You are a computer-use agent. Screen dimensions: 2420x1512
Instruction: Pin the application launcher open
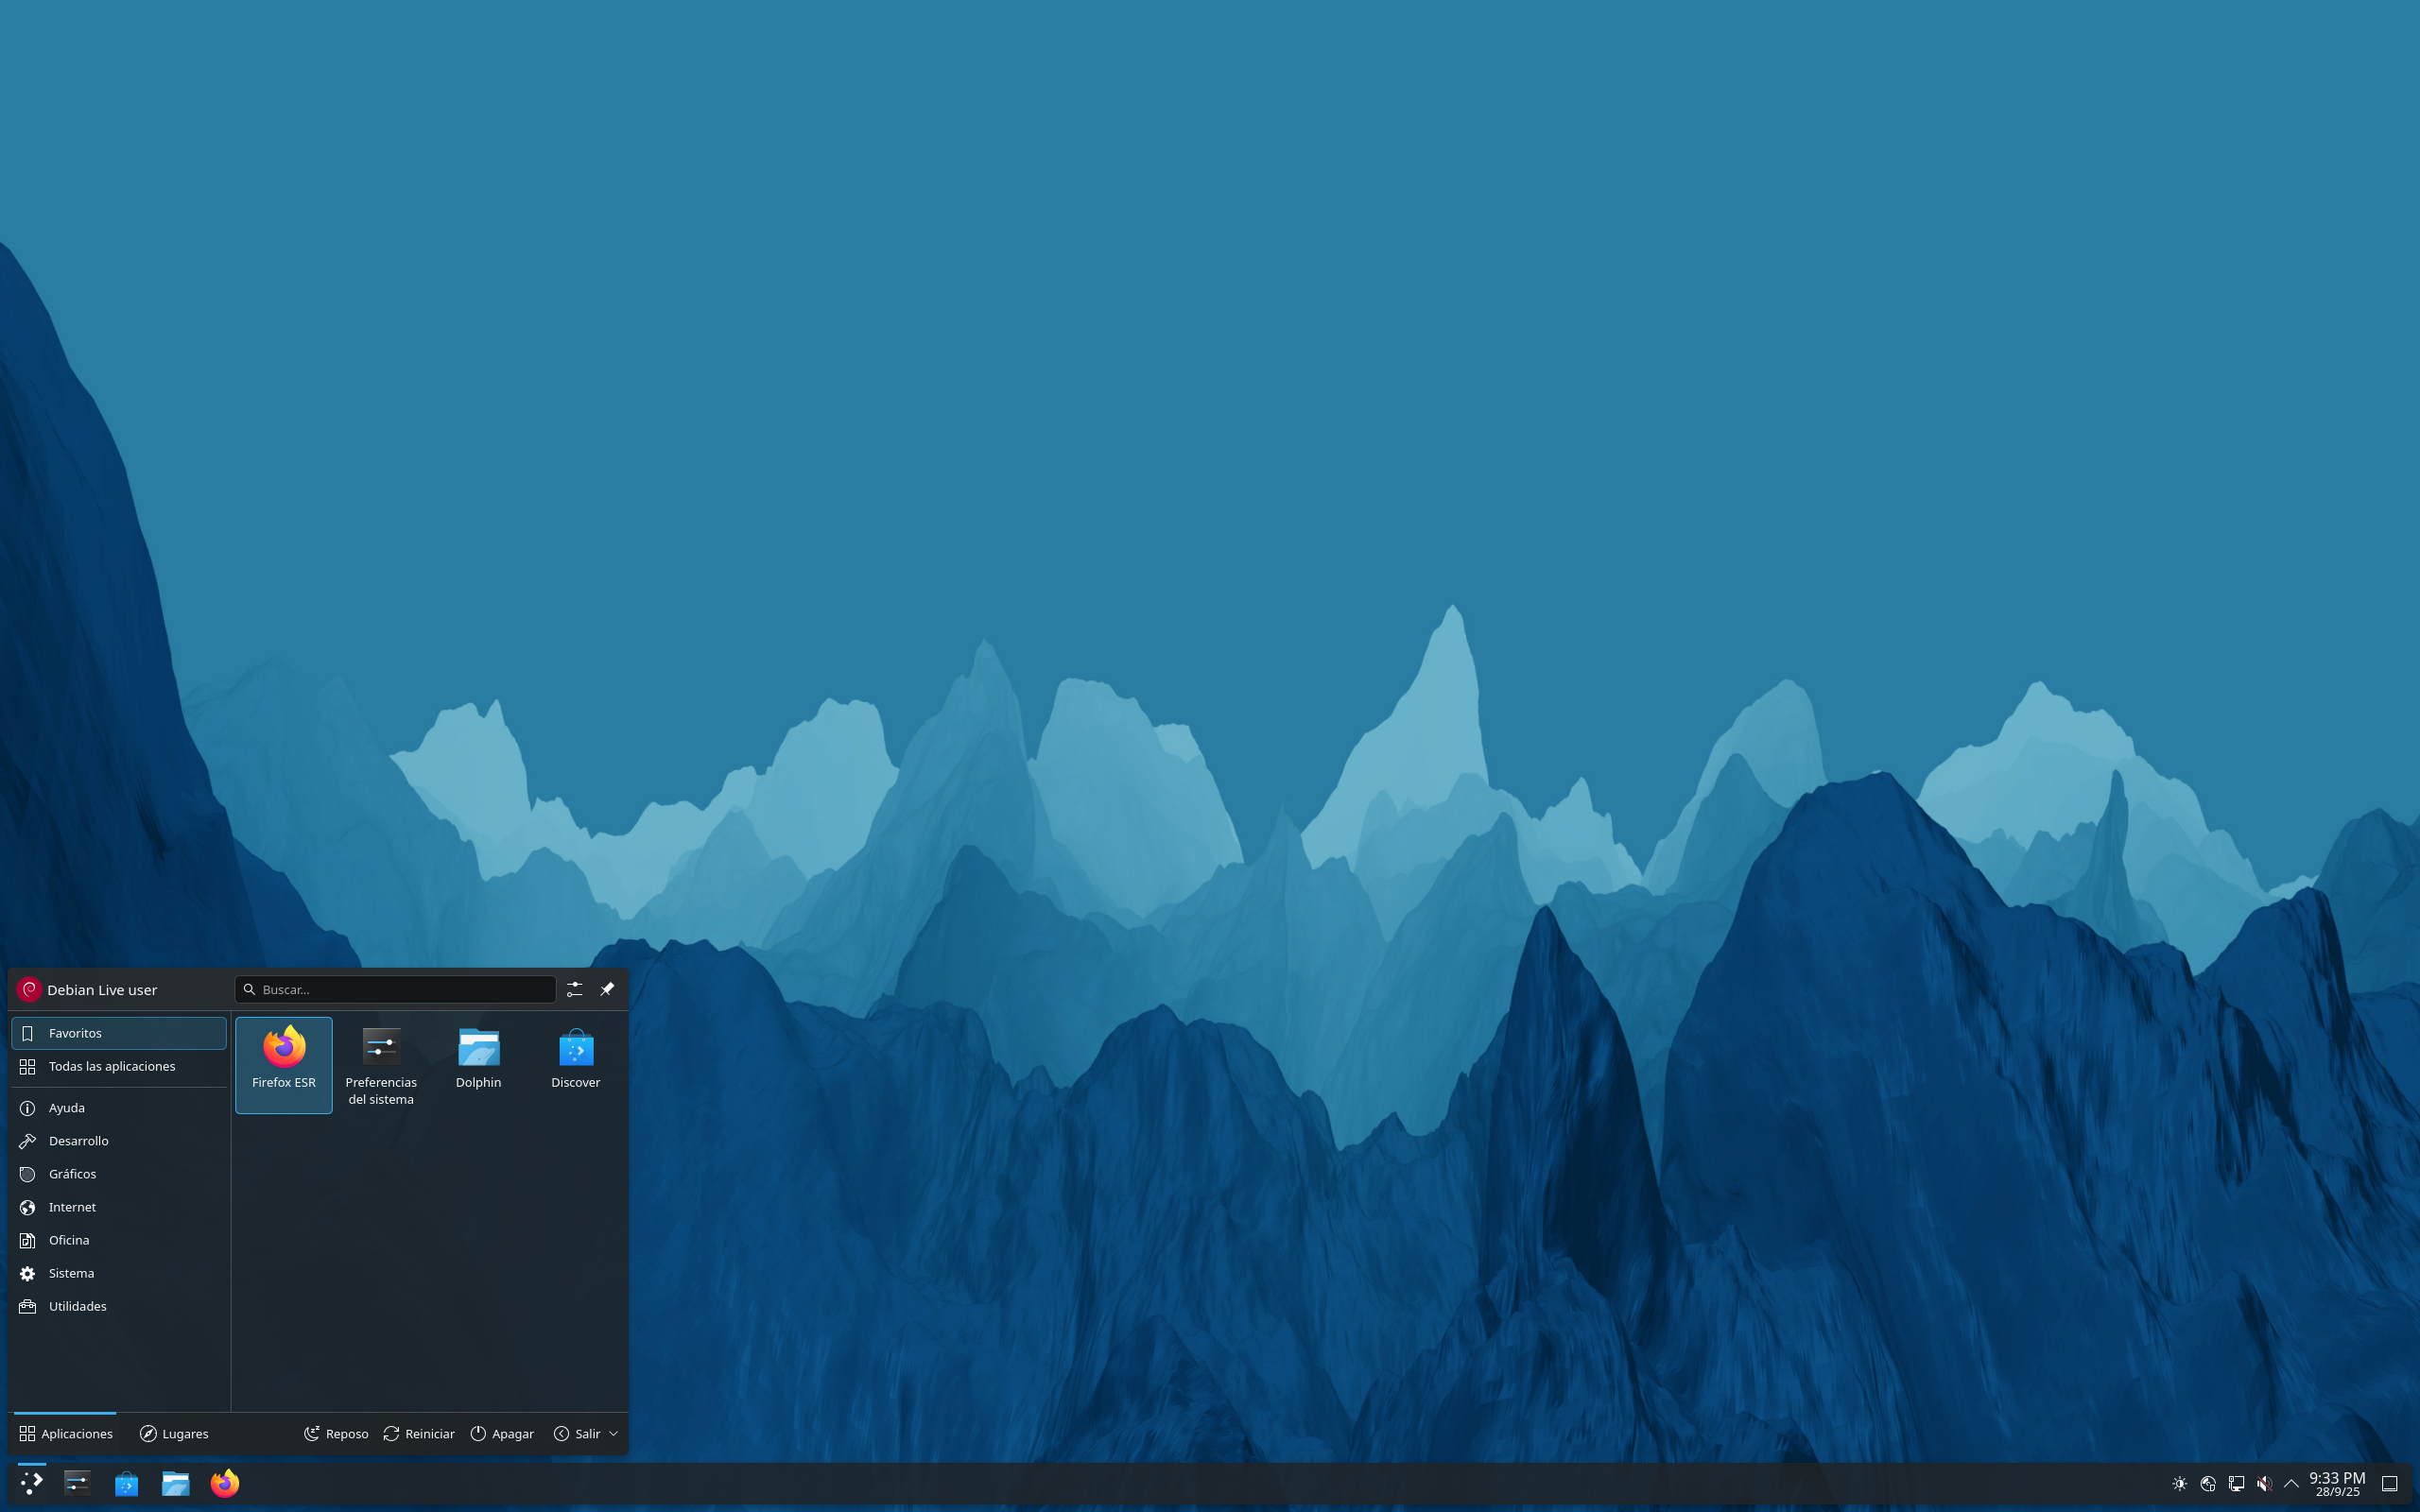(607, 989)
